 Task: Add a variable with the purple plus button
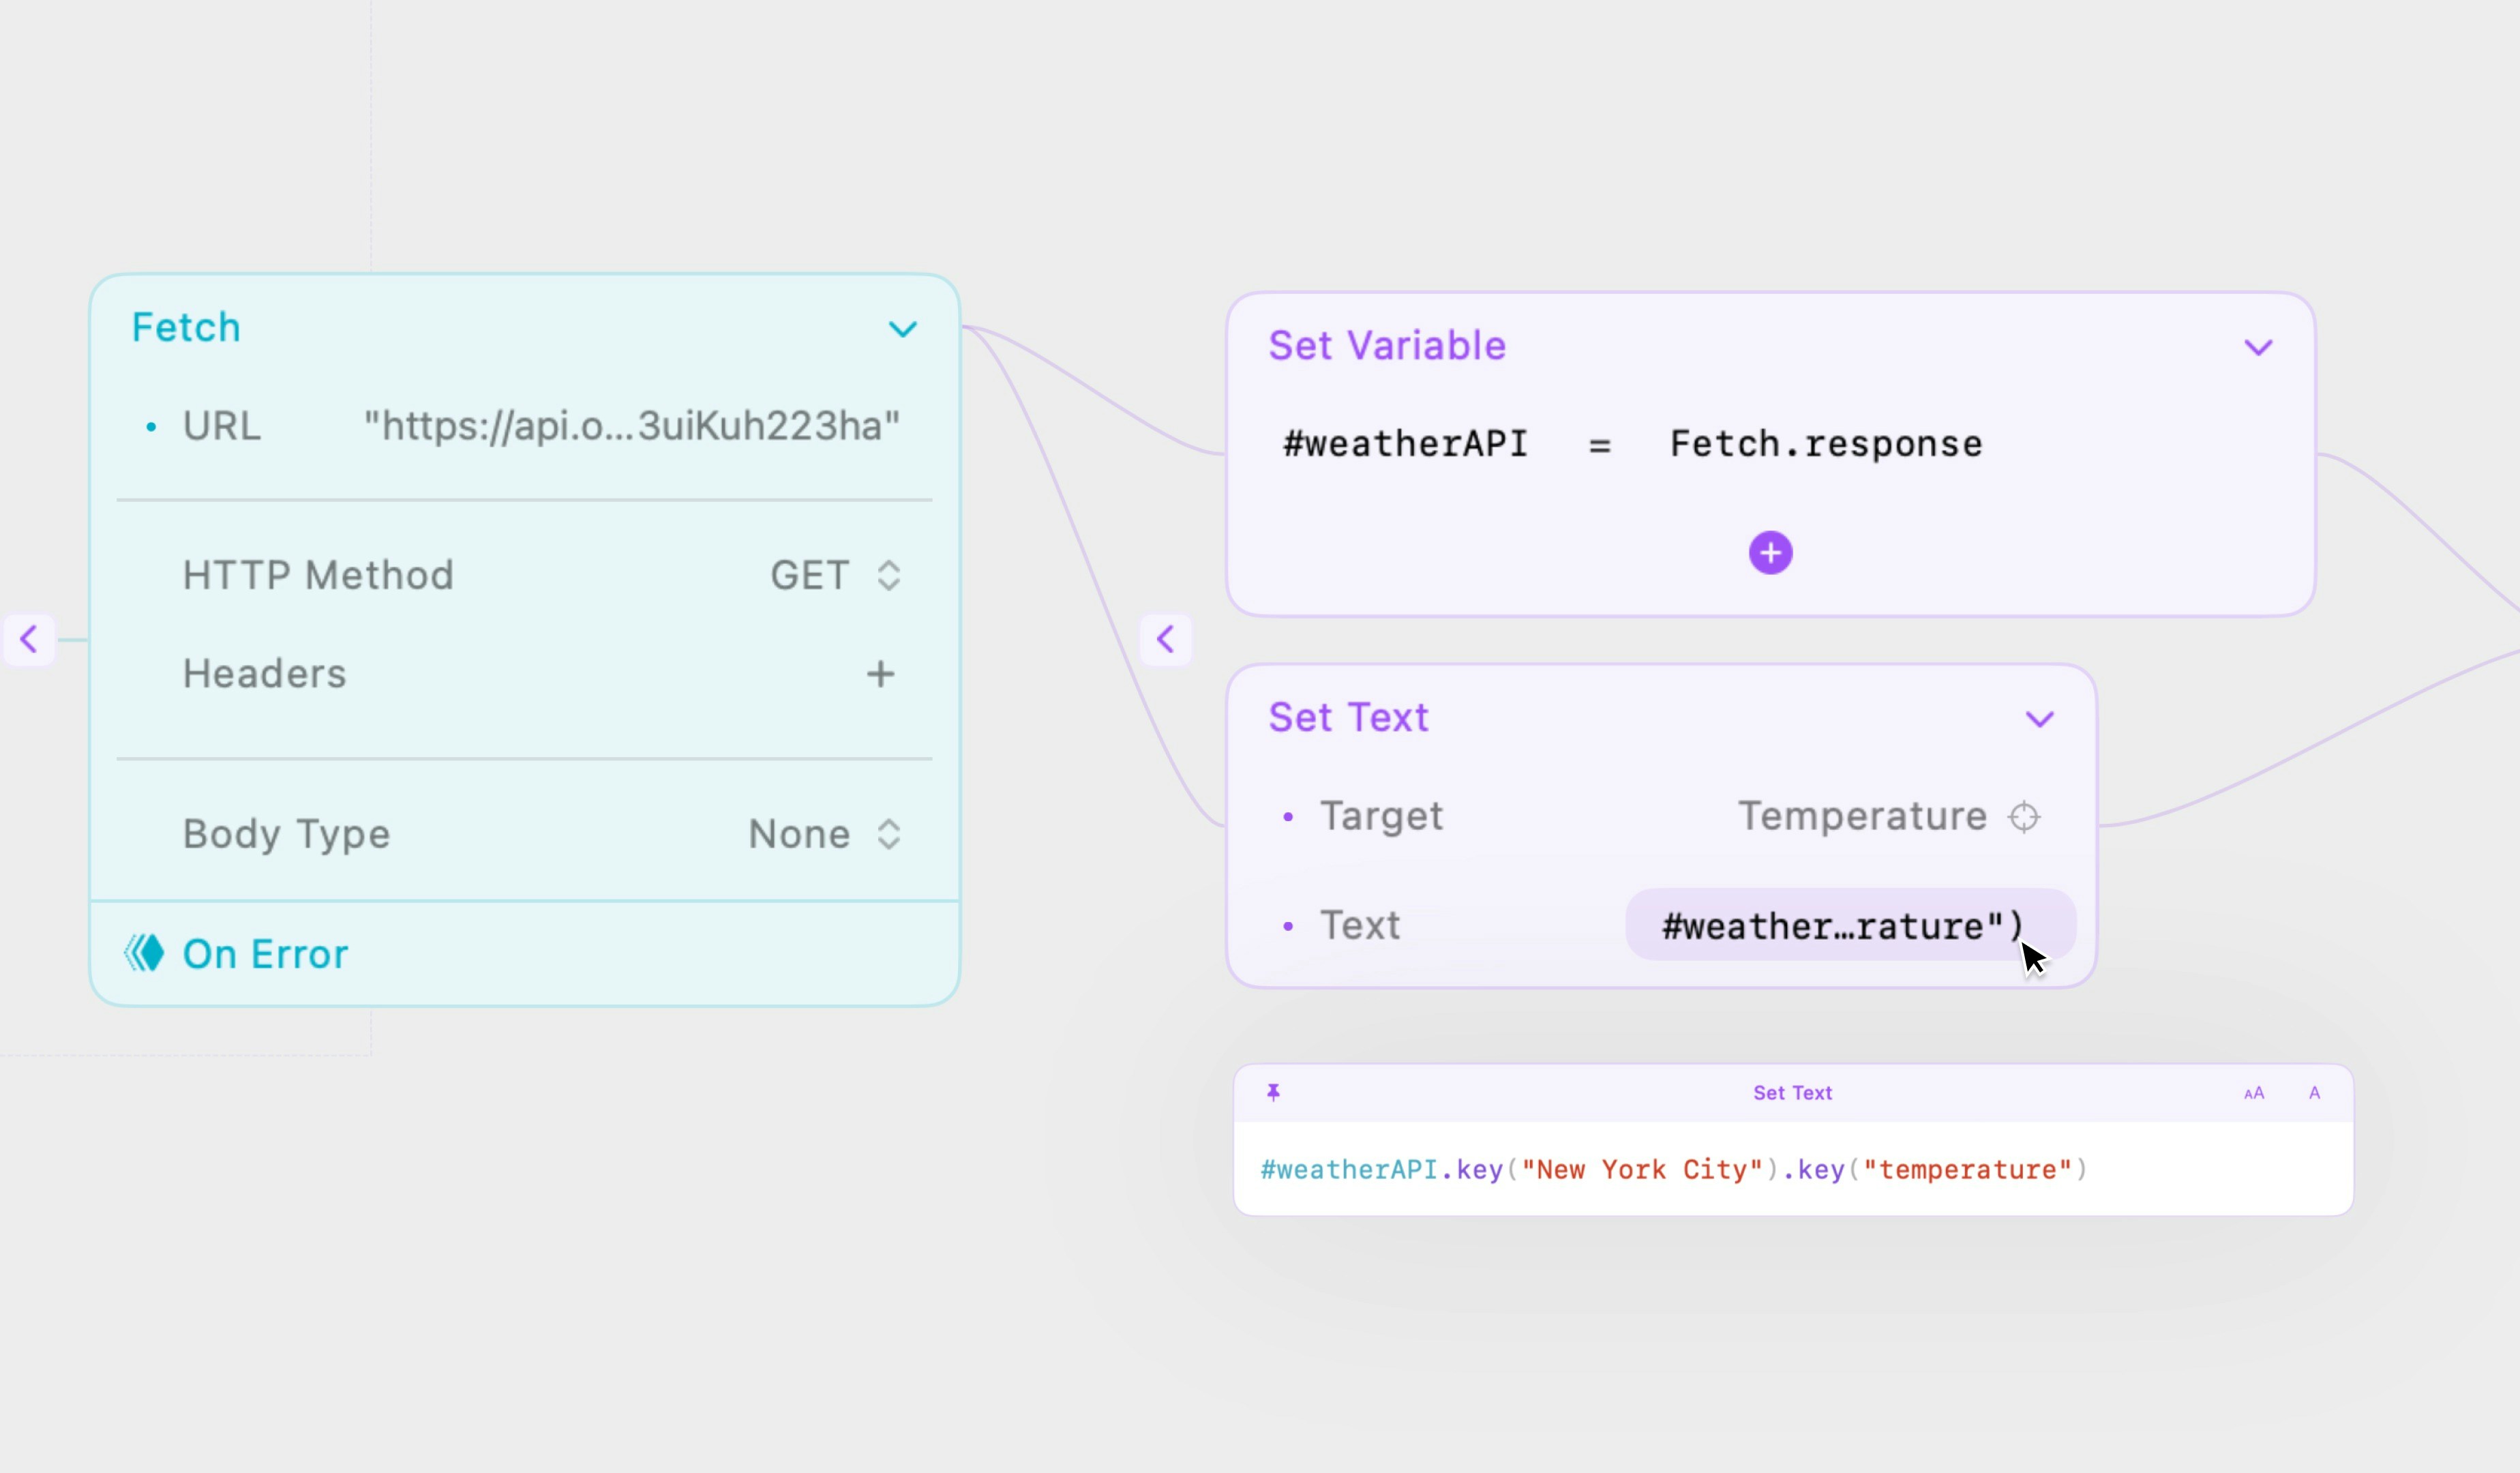1770,553
